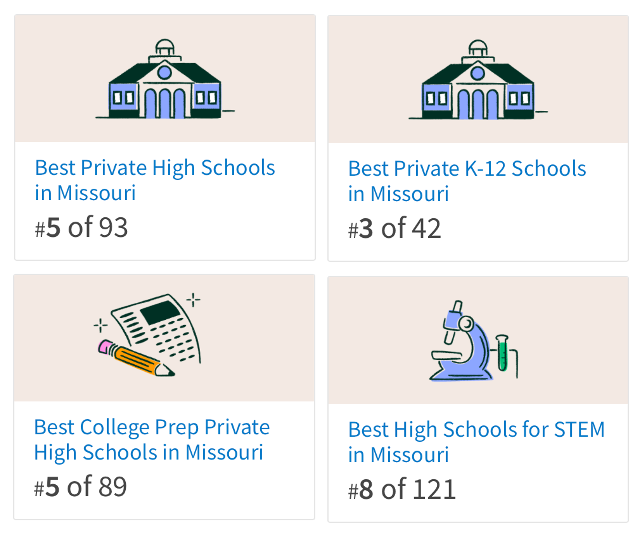Select the #5 of 89 ranking text
The height and width of the screenshot is (540, 644).
(x=81, y=487)
